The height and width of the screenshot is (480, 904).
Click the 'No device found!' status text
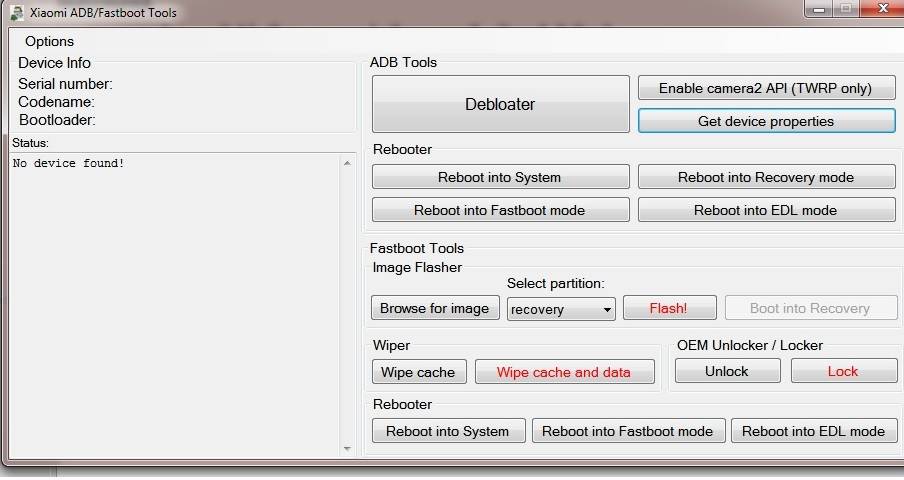pyautogui.click(x=69, y=163)
